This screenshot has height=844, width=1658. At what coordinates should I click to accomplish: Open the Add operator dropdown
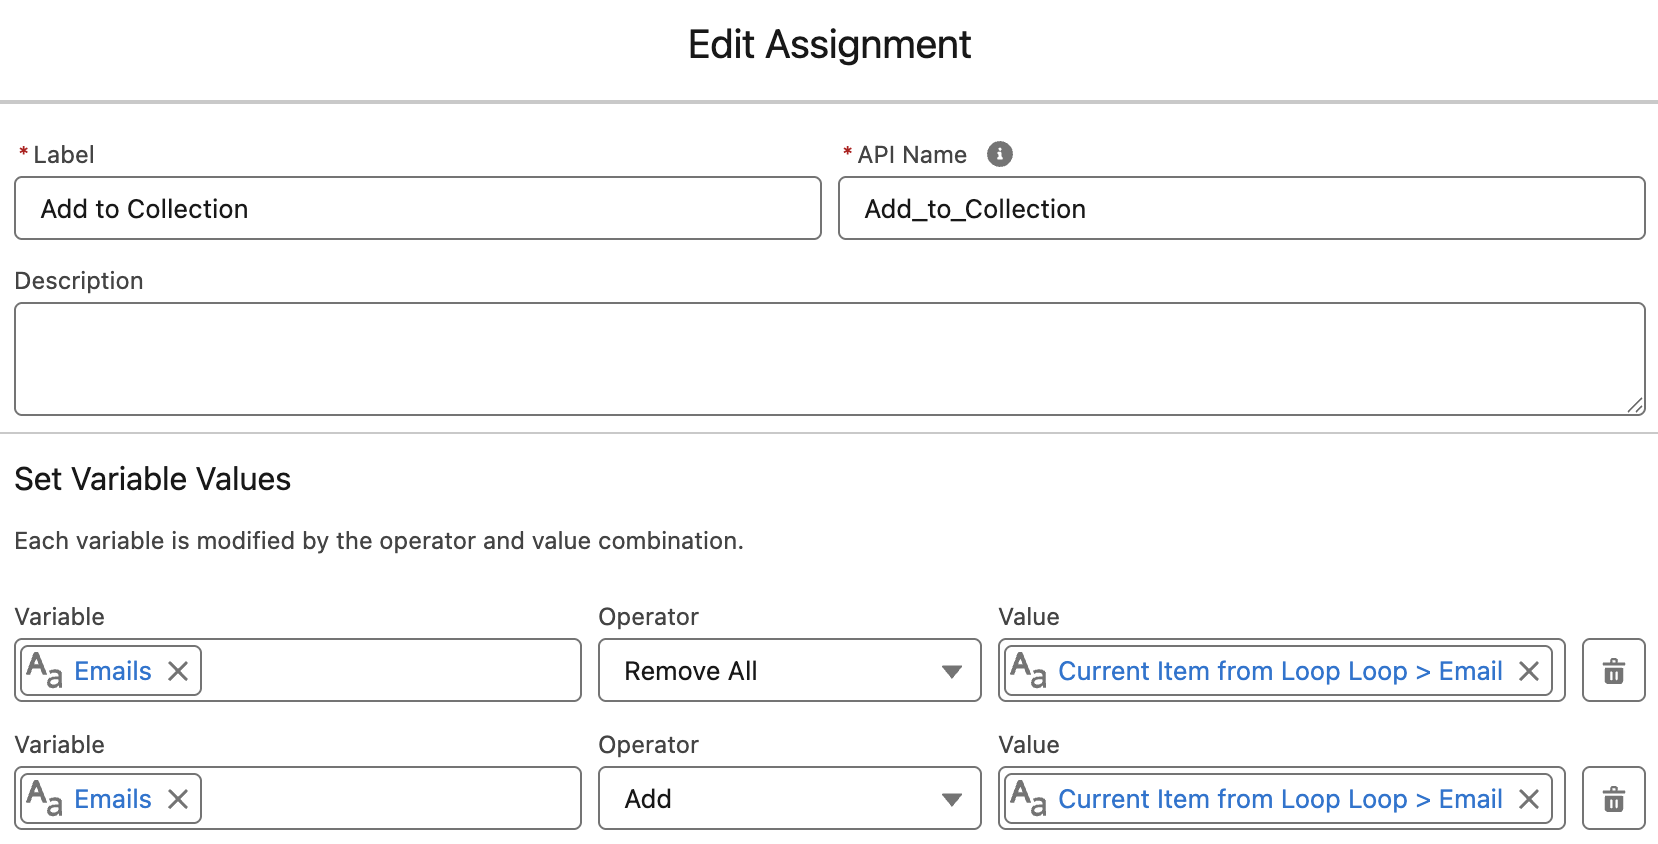[789, 799]
